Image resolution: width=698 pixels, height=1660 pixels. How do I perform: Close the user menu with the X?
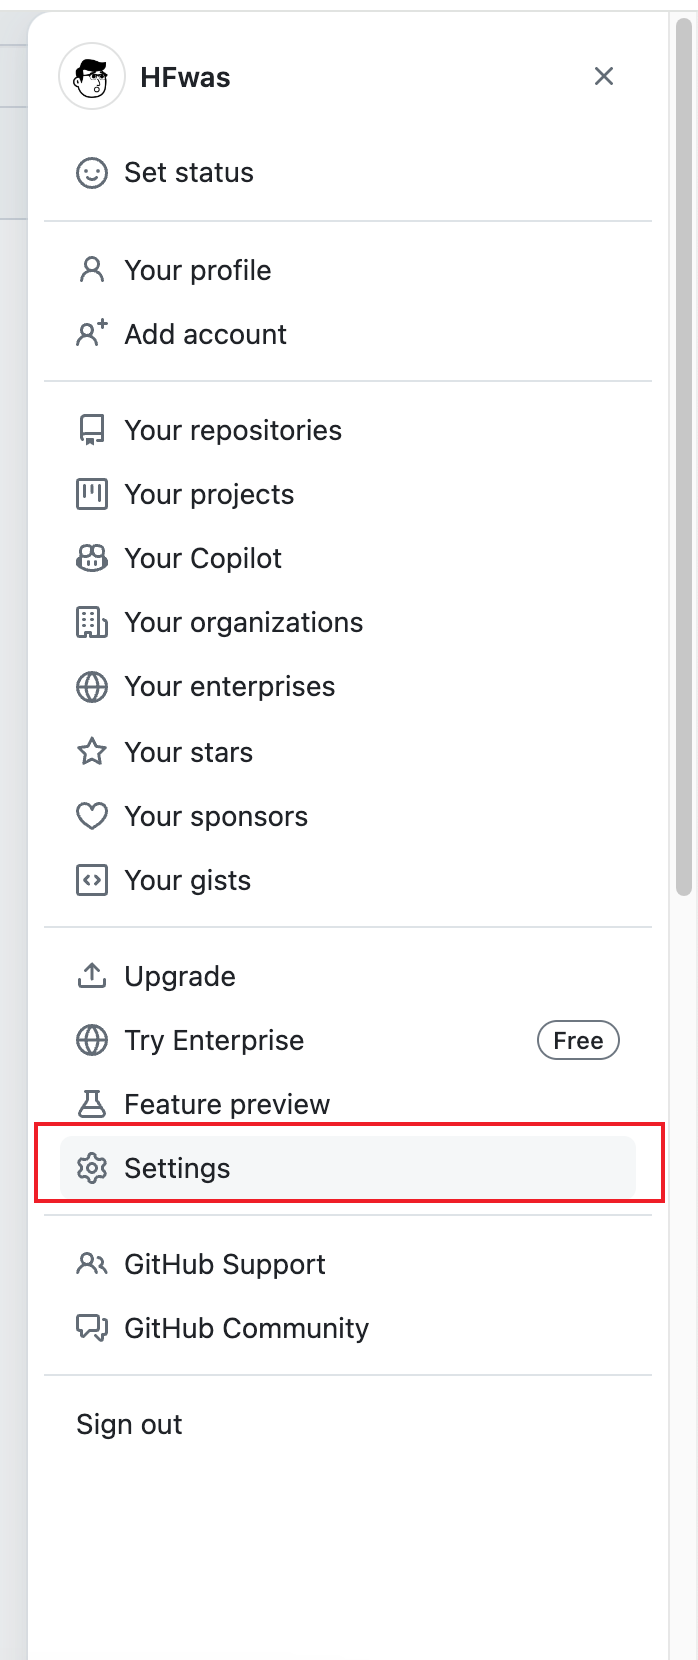pyautogui.click(x=604, y=76)
